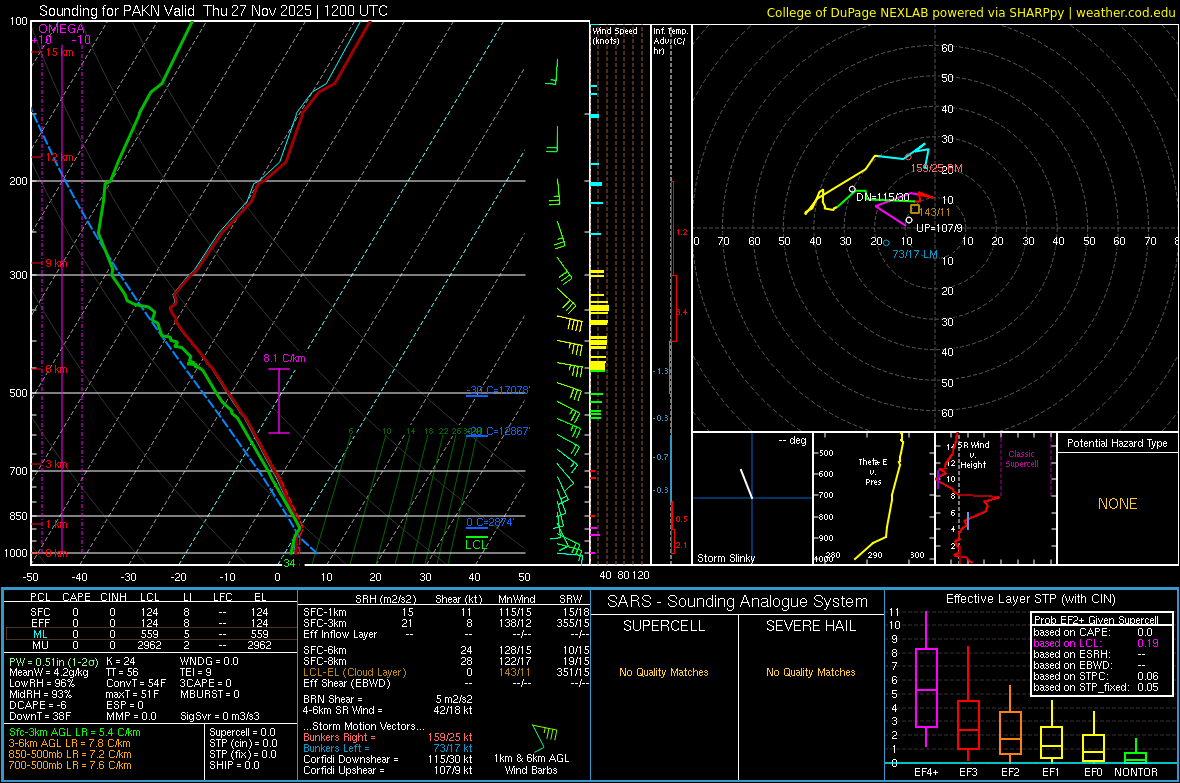Click the 'WNDG = 0.0' value
Viewport: 1180px width, 783px height.
point(209,661)
